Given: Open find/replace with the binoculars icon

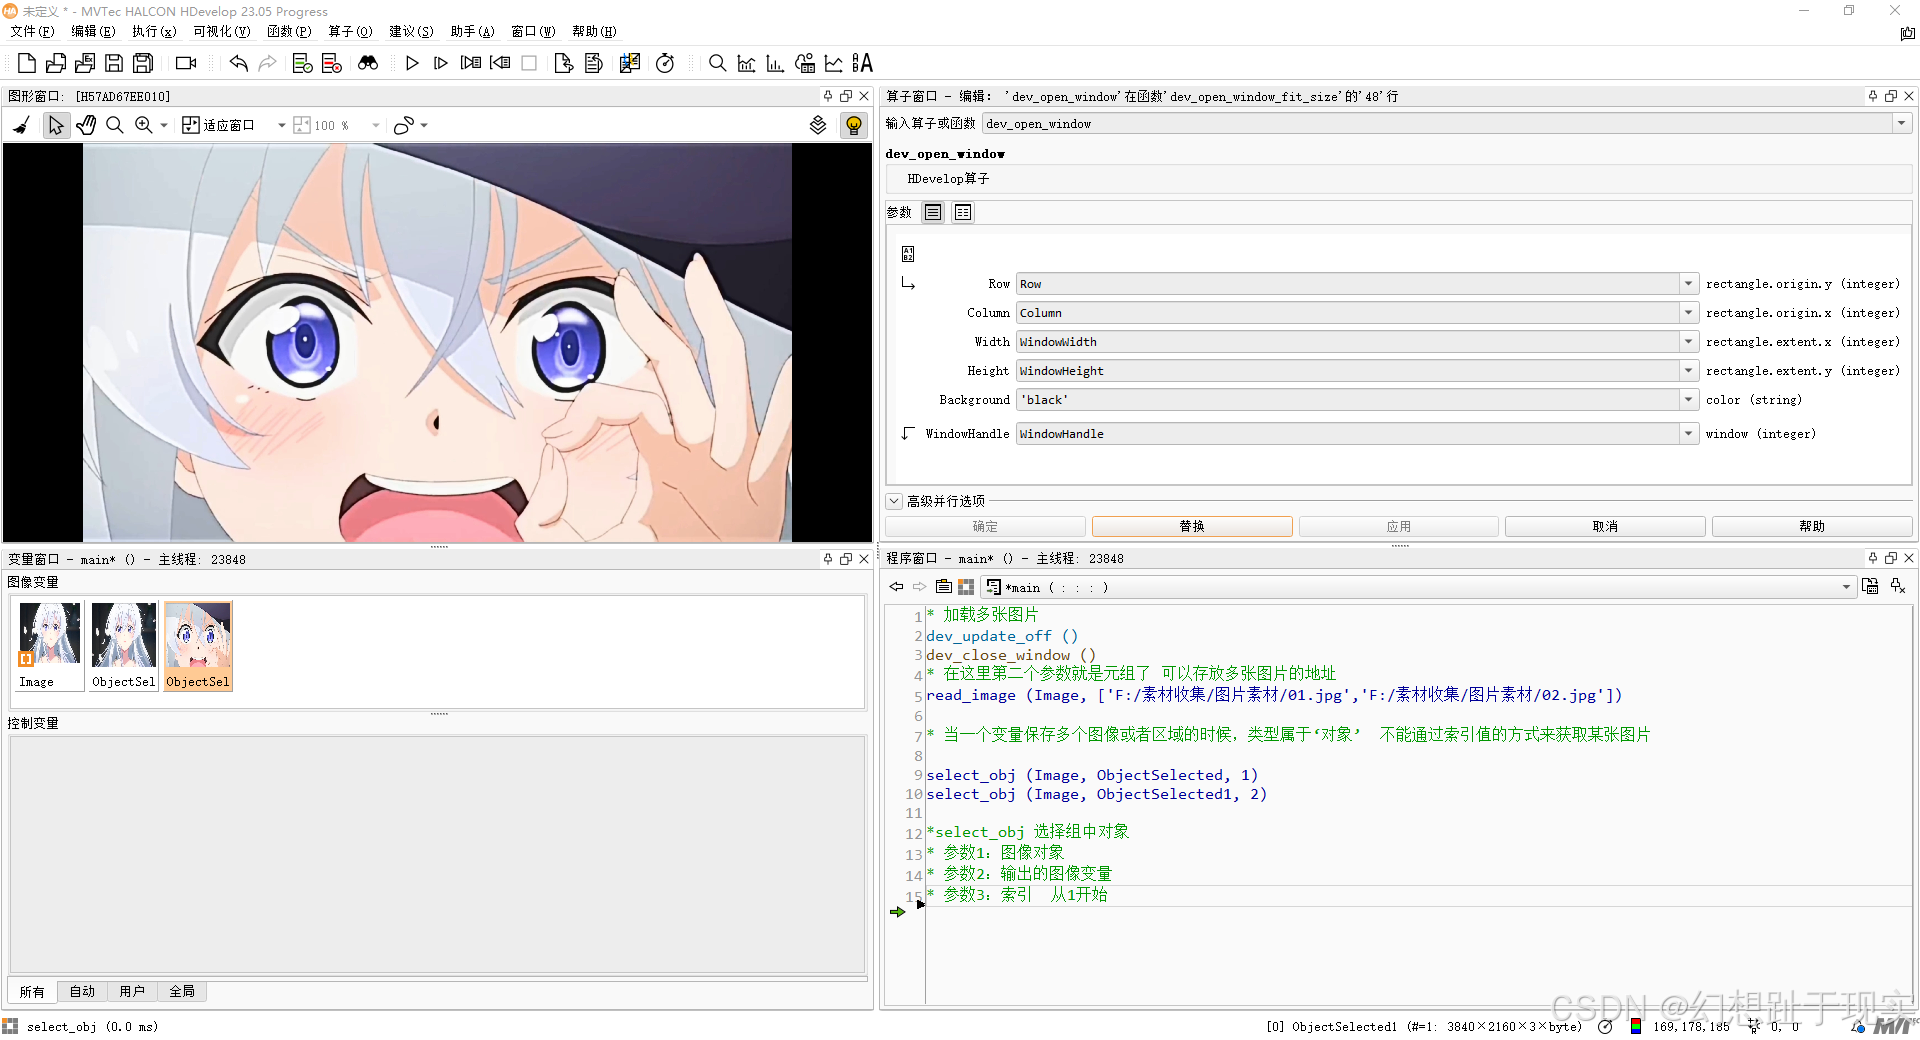Looking at the screenshot, I should tap(368, 63).
